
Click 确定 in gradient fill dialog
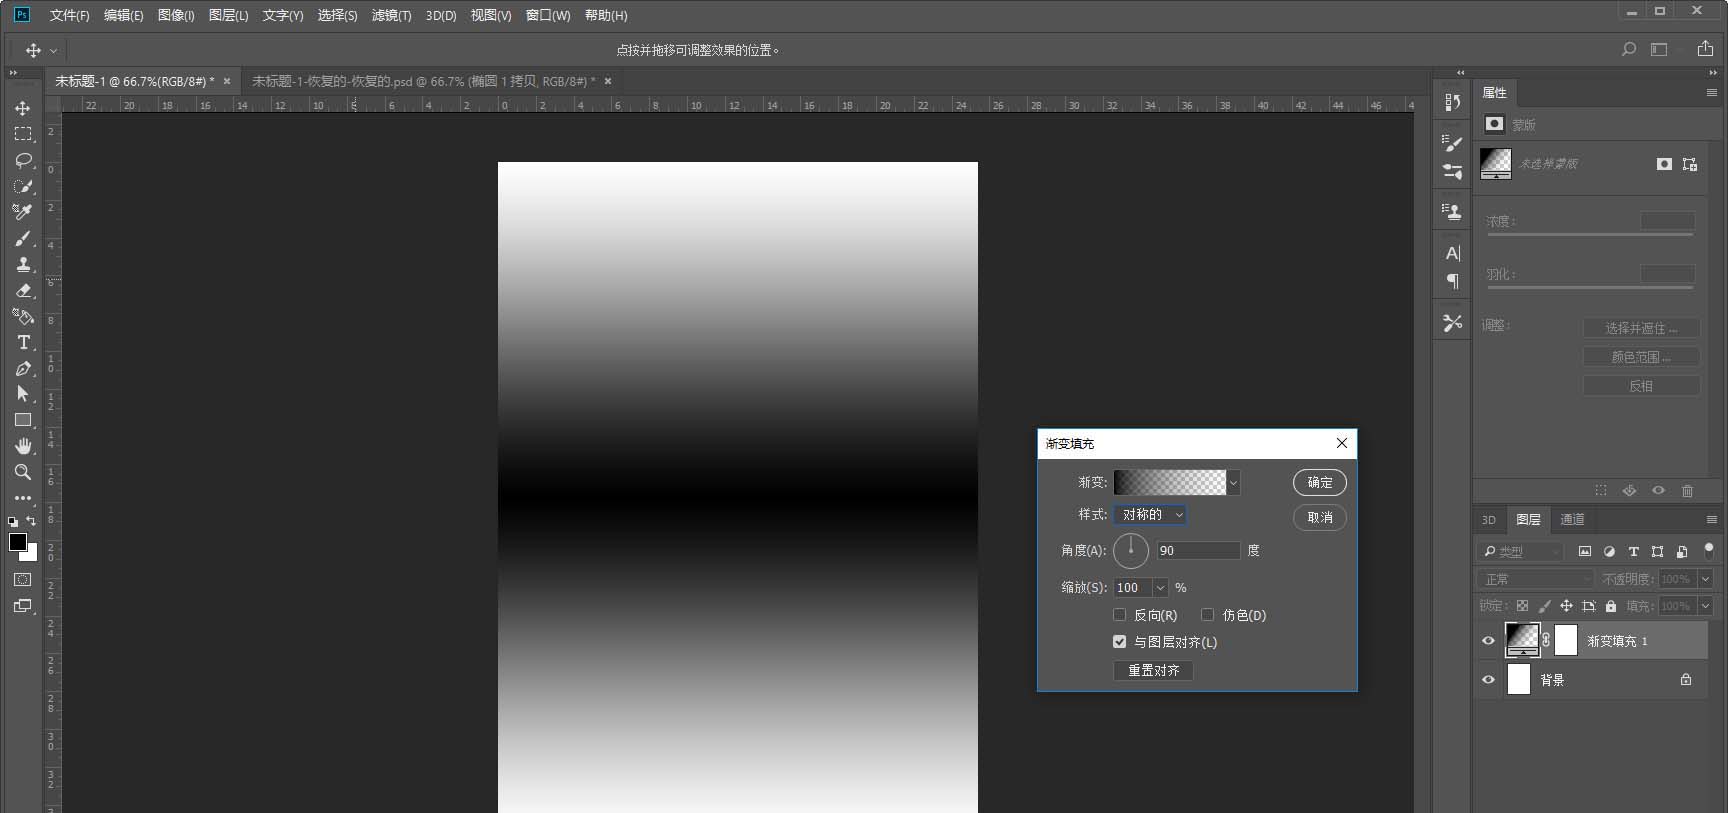1320,483
